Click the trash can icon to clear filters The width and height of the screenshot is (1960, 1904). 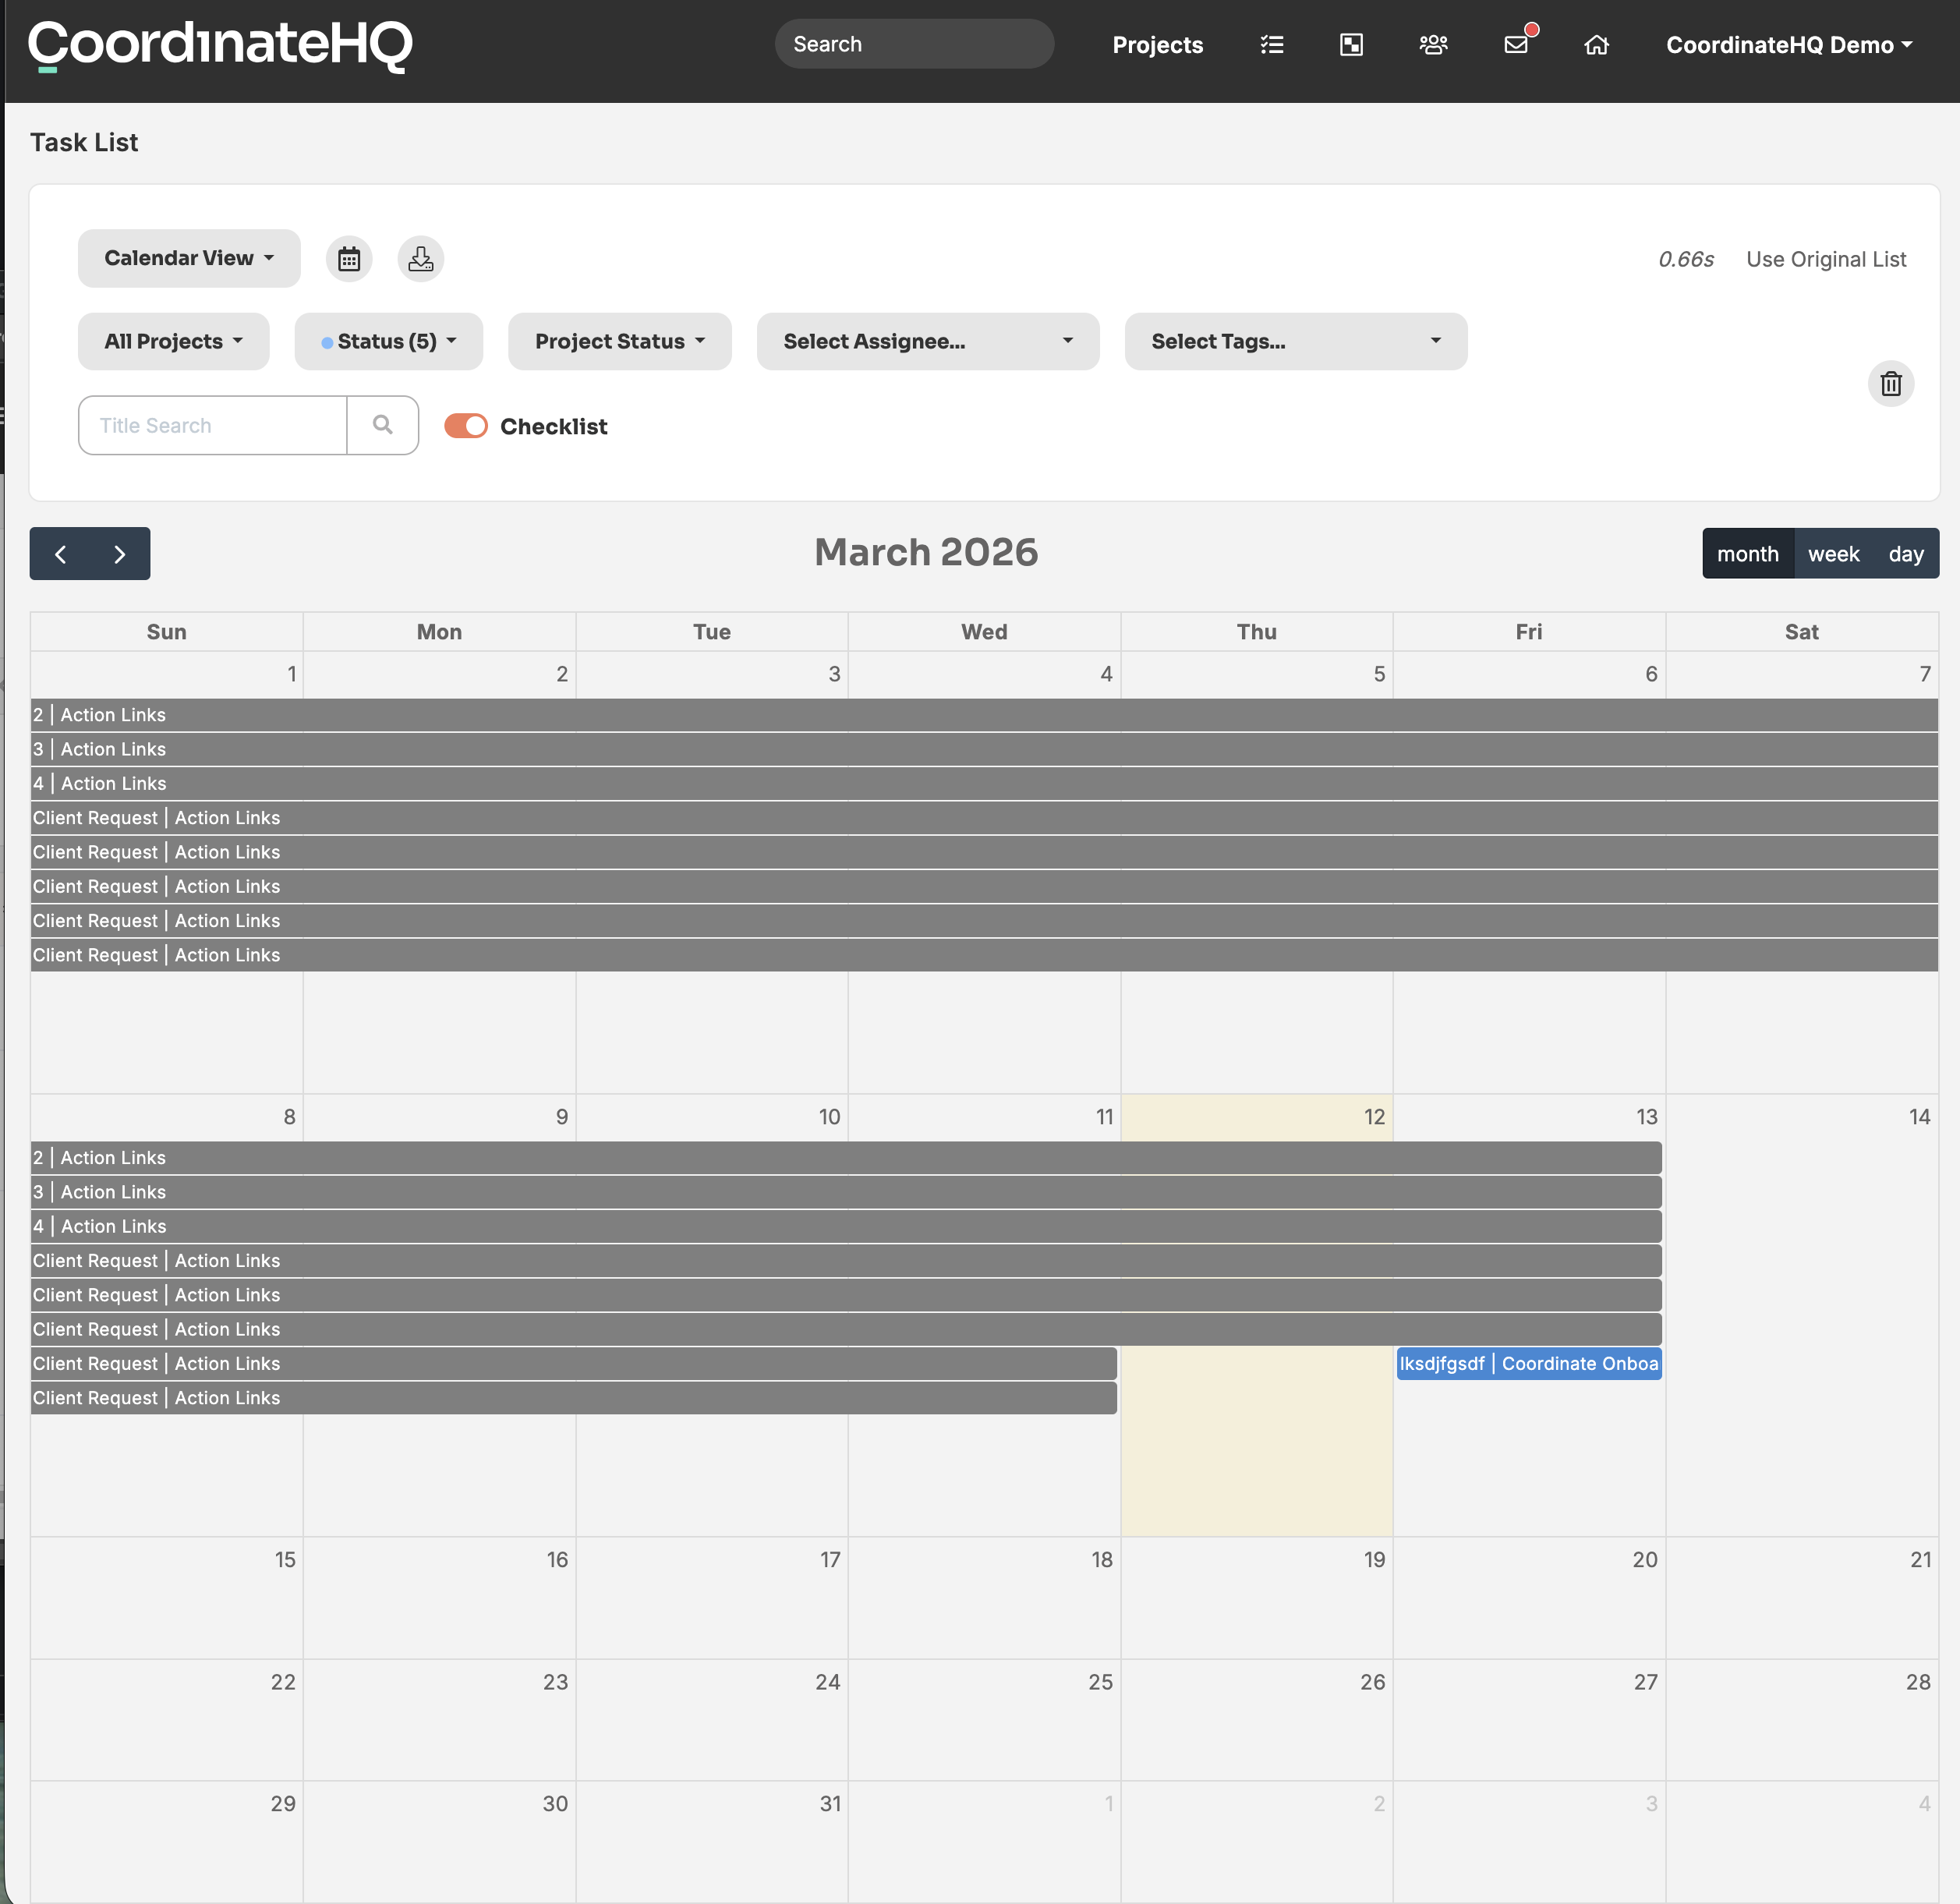point(1890,384)
